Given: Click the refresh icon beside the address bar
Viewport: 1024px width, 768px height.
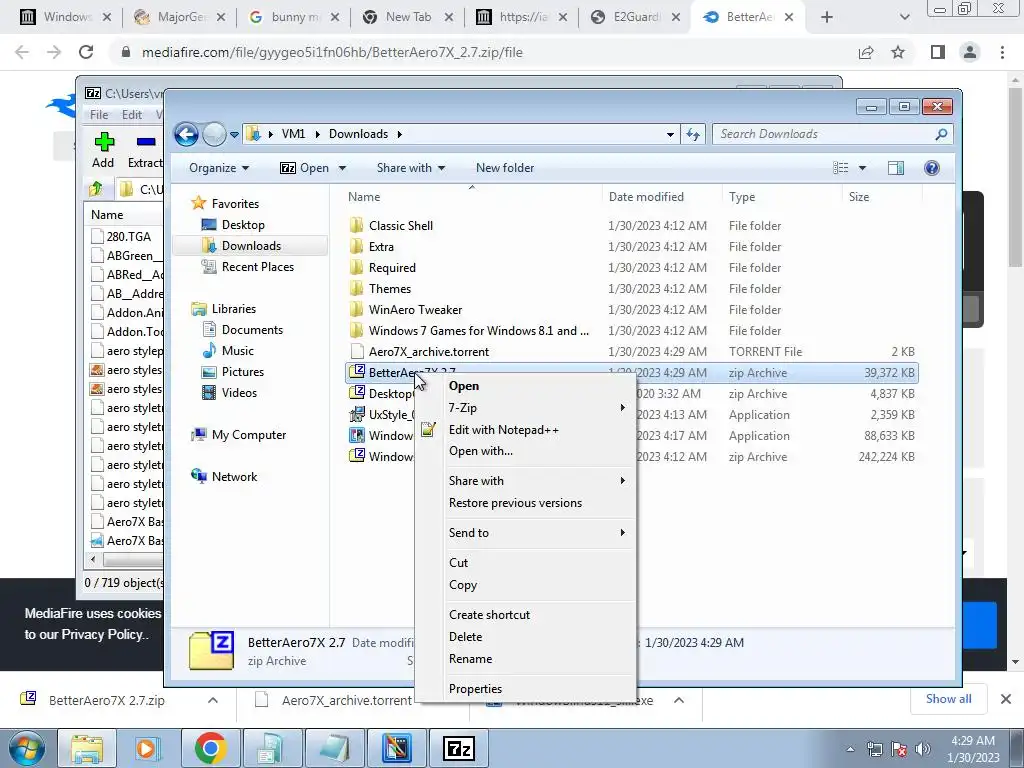Looking at the screenshot, I should [692, 135].
